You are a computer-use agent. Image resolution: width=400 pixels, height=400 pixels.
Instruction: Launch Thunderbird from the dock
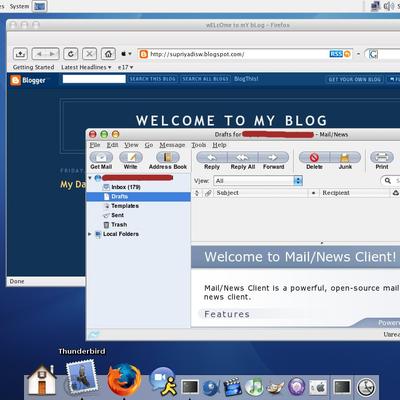[x=82, y=377]
